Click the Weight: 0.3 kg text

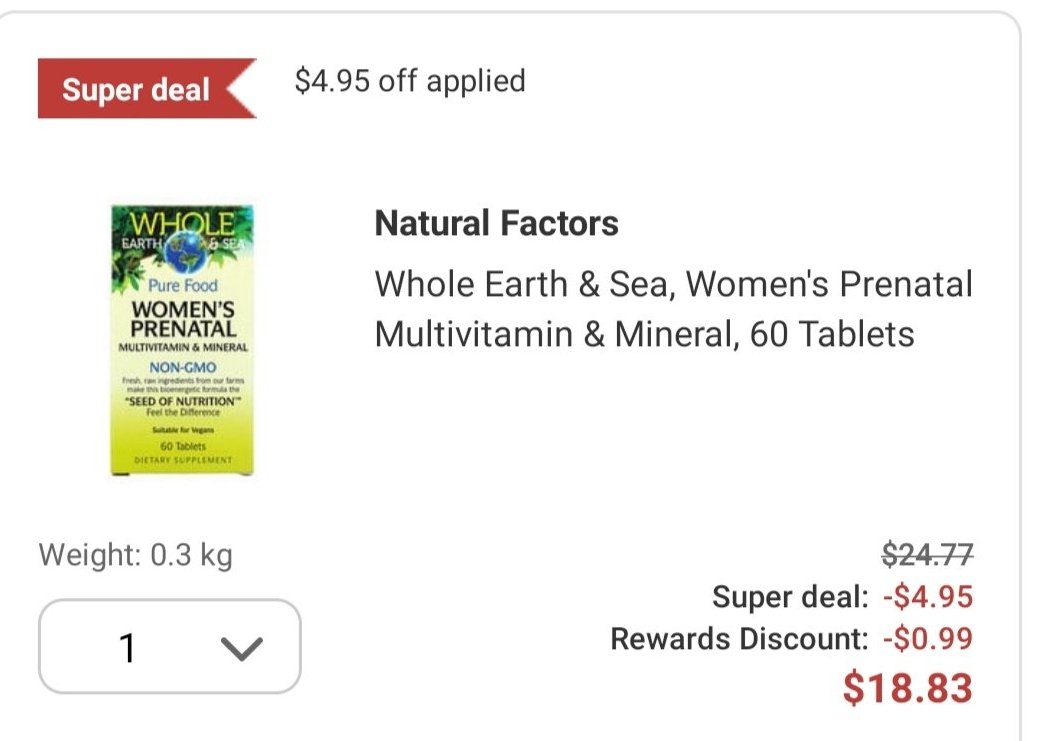136,555
